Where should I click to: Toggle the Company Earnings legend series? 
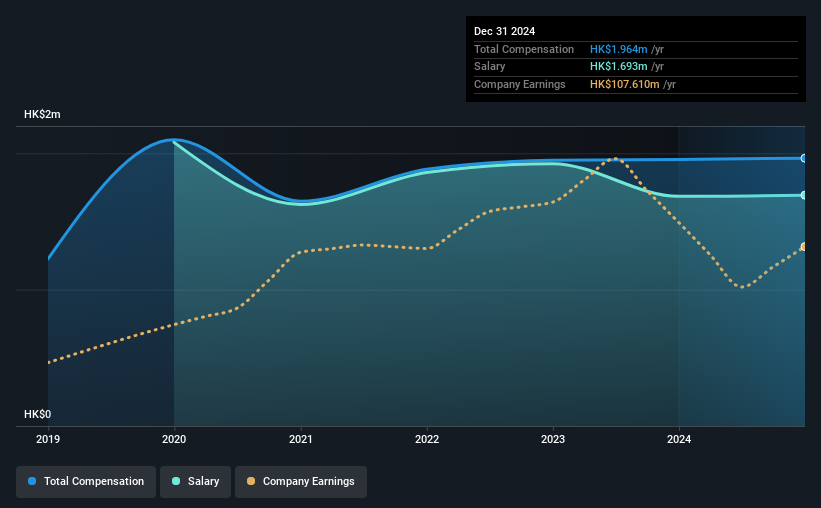pyautogui.click(x=301, y=481)
